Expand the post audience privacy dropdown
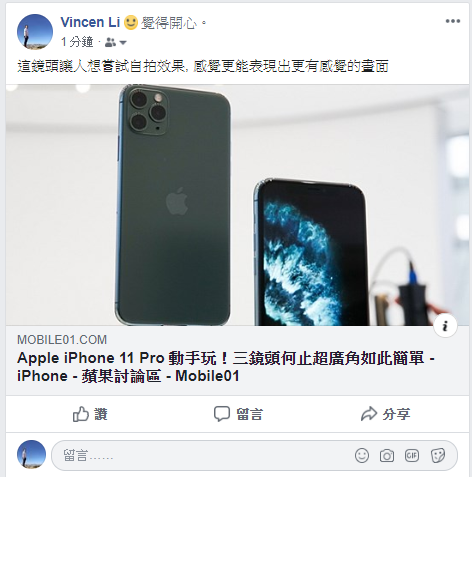The height and width of the screenshot is (585, 472). (x=116, y=43)
